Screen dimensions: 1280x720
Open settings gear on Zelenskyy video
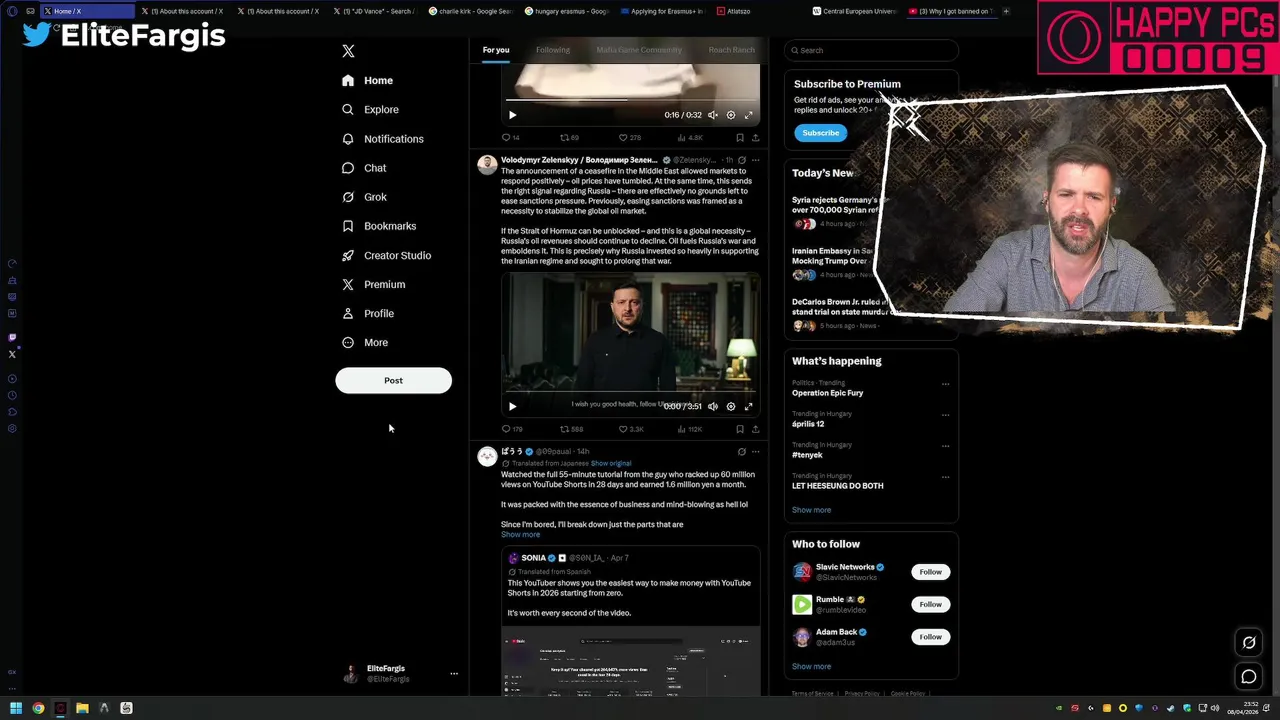point(730,406)
